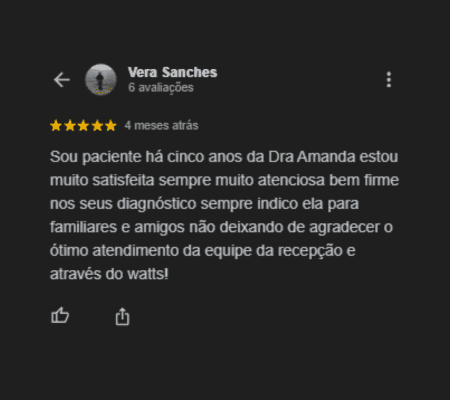Open the reviewer name Vera Sanches

[172, 72]
